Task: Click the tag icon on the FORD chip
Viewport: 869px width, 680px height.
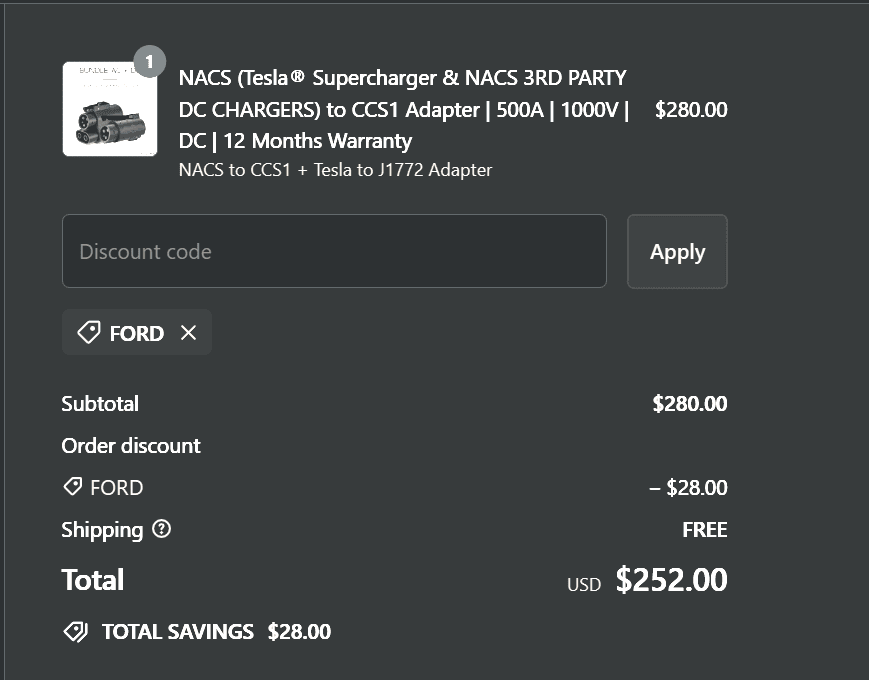Action: (x=89, y=333)
